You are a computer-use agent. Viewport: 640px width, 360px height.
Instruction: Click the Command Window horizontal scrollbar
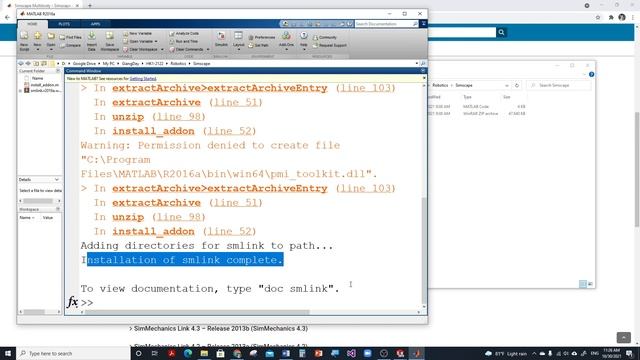tap(197, 312)
